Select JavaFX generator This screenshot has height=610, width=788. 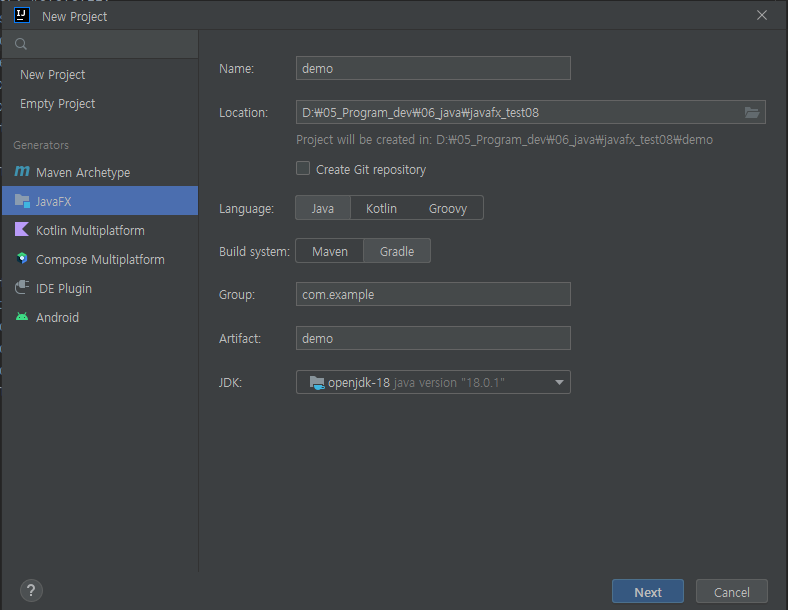point(100,201)
